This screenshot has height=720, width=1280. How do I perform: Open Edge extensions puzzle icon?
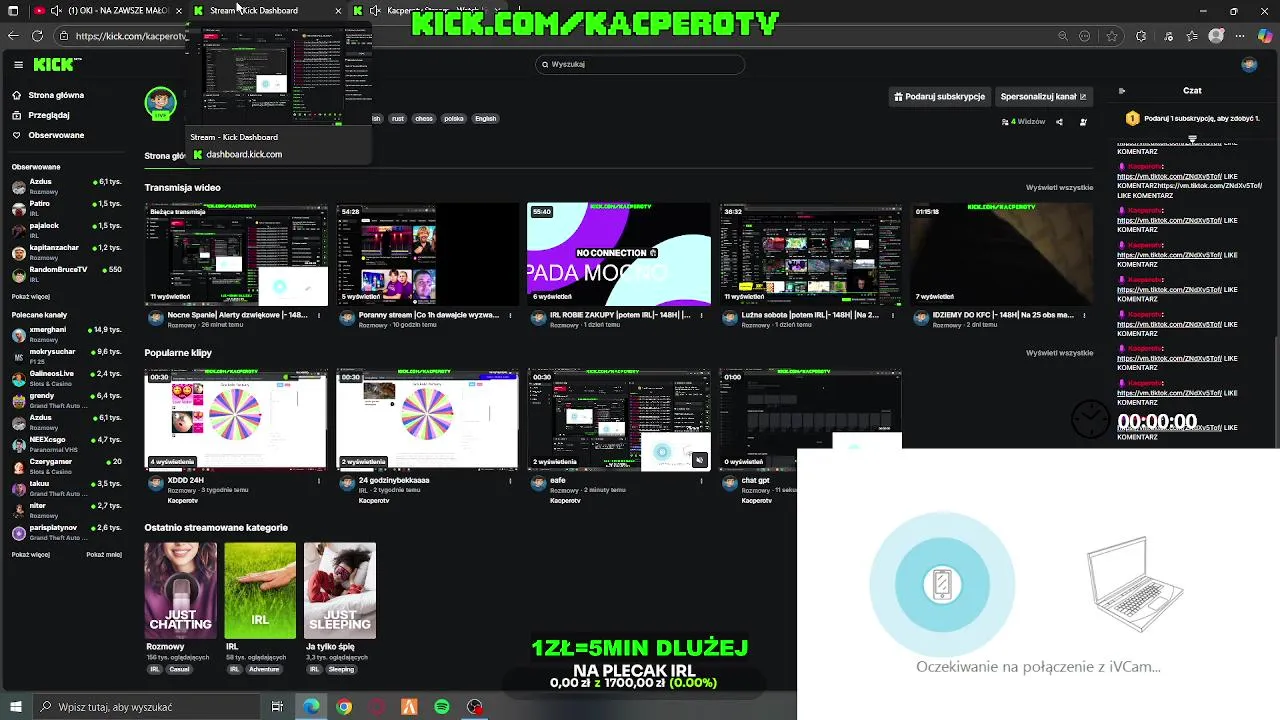point(1141,36)
